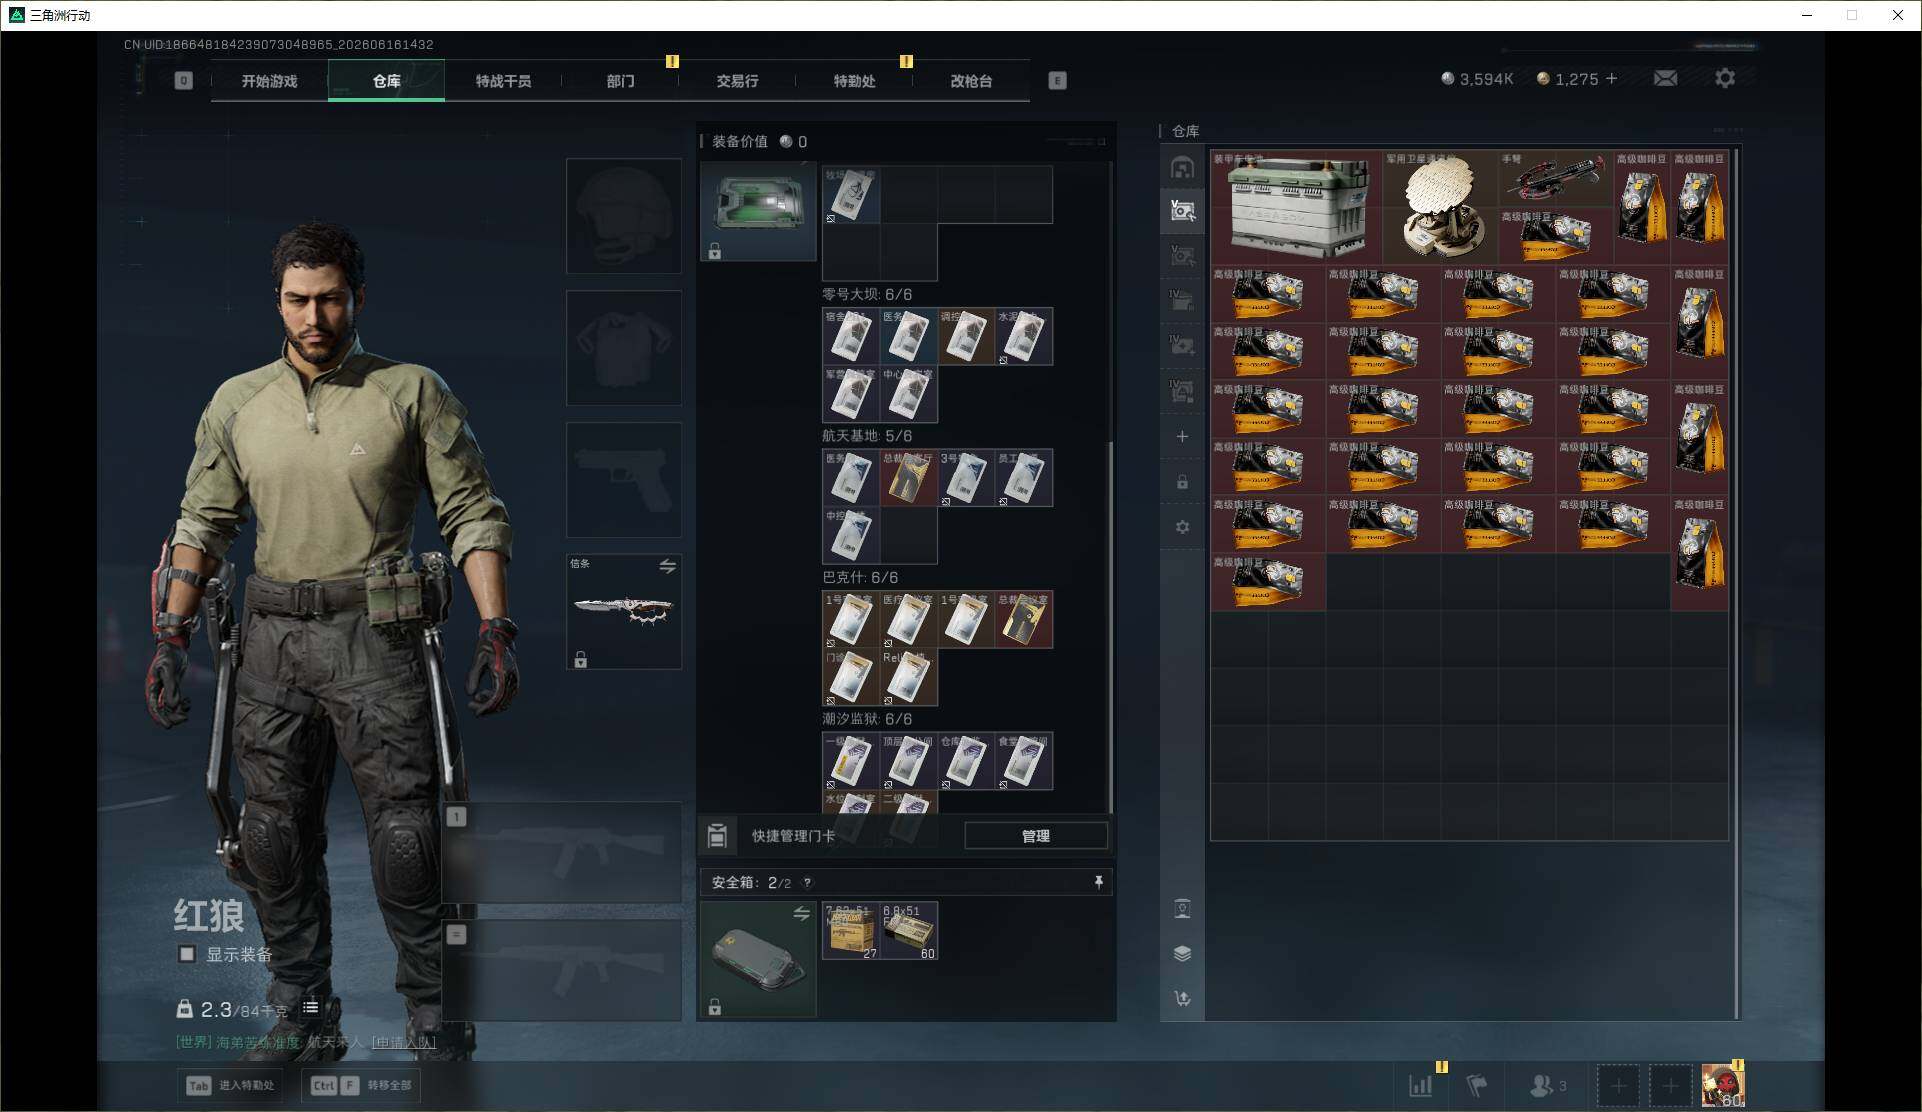Select the third IV-level storage box icon
Screen dimensions: 1922x1112
[1182, 390]
